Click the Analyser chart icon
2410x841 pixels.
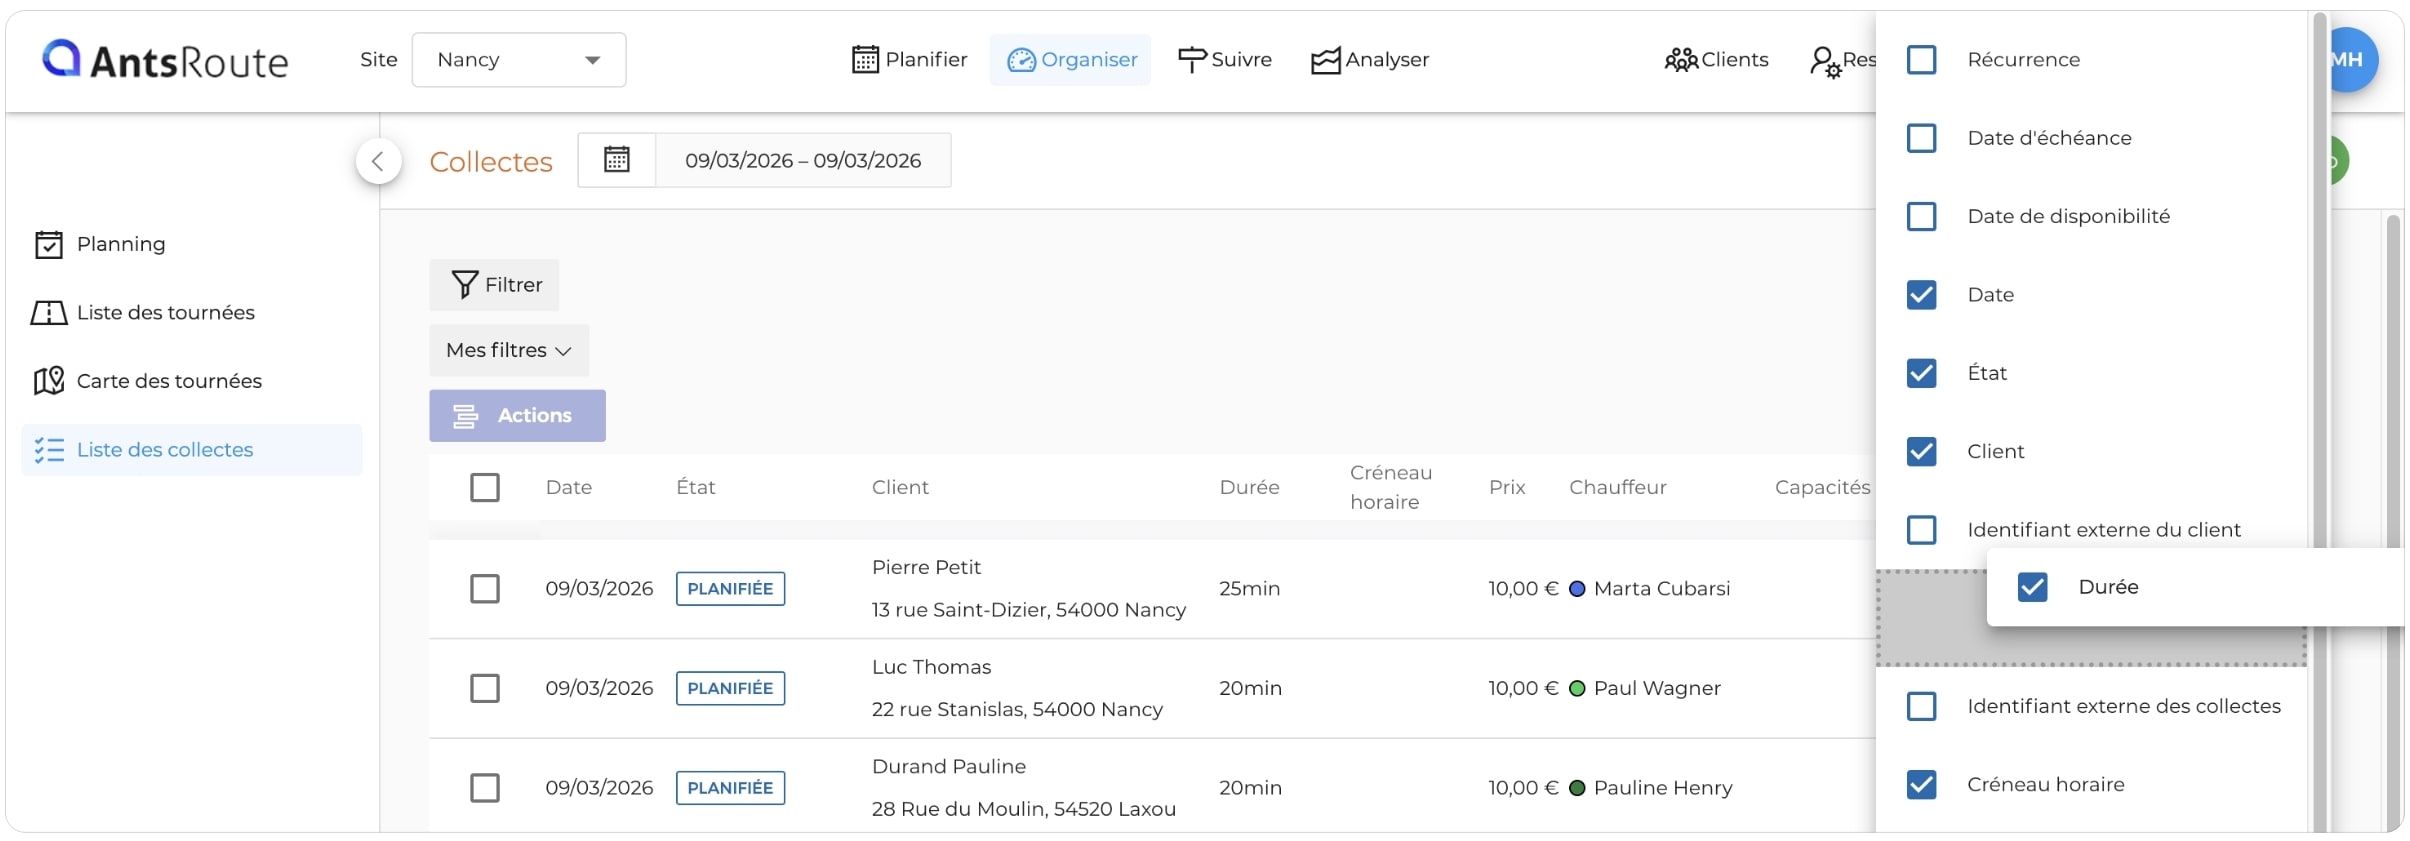coord(1326,60)
